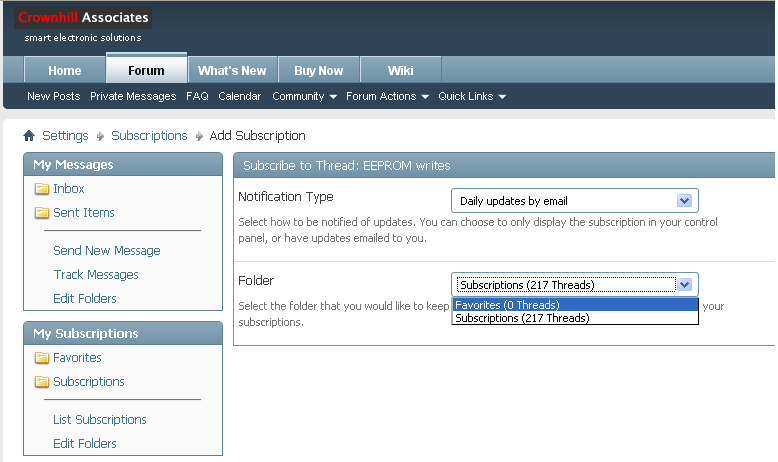Image resolution: width=778 pixels, height=462 pixels.
Task: Click the Folder dropdown arrow
Action: tap(685, 285)
